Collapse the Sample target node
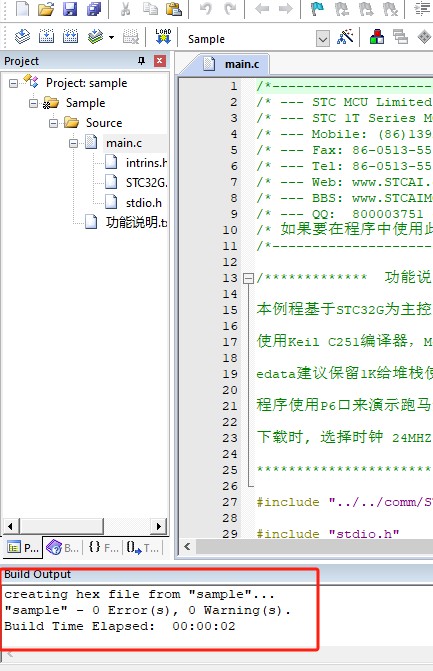Image resolution: width=433 pixels, height=671 pixels. point(33,103)
